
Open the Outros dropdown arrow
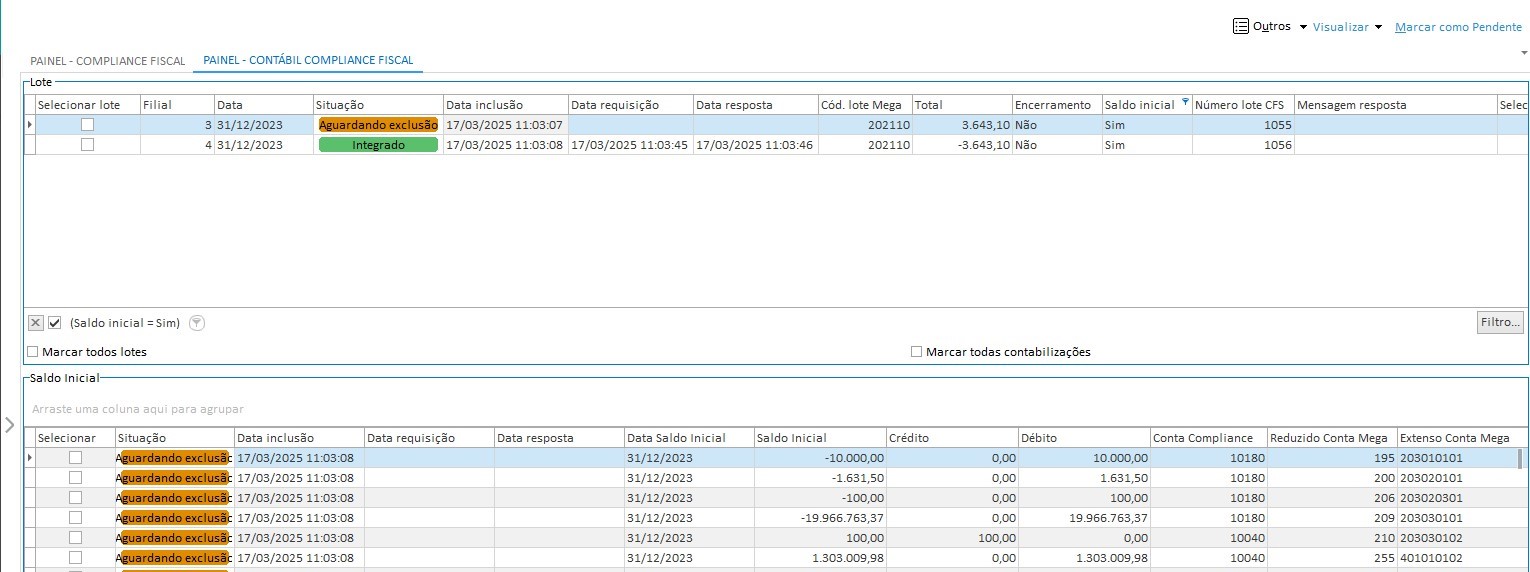point(1303,27)
